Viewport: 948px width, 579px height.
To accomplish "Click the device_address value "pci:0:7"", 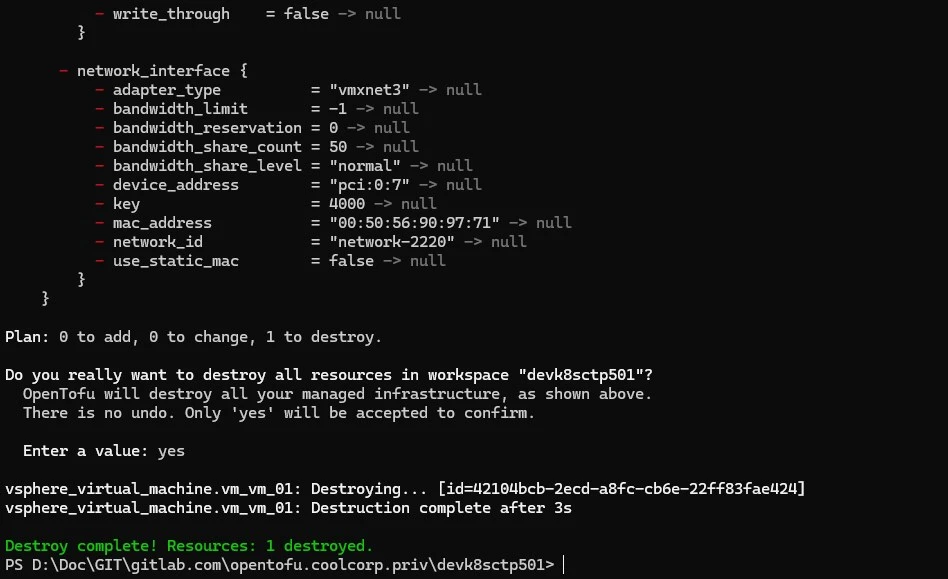I will point(369,184).
